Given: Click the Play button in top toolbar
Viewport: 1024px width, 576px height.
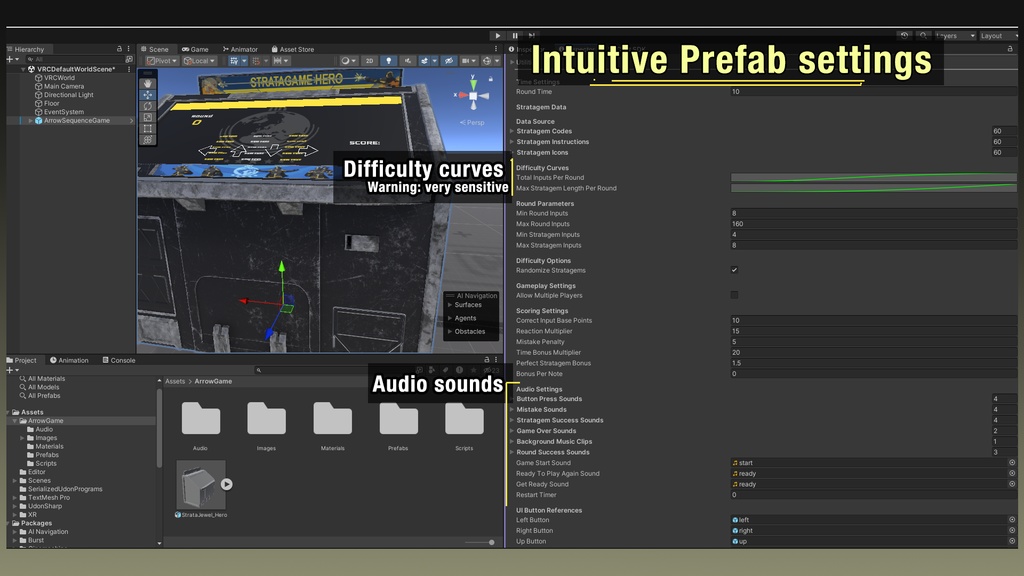Looking at the screenshot, I should tap(498, 36).
